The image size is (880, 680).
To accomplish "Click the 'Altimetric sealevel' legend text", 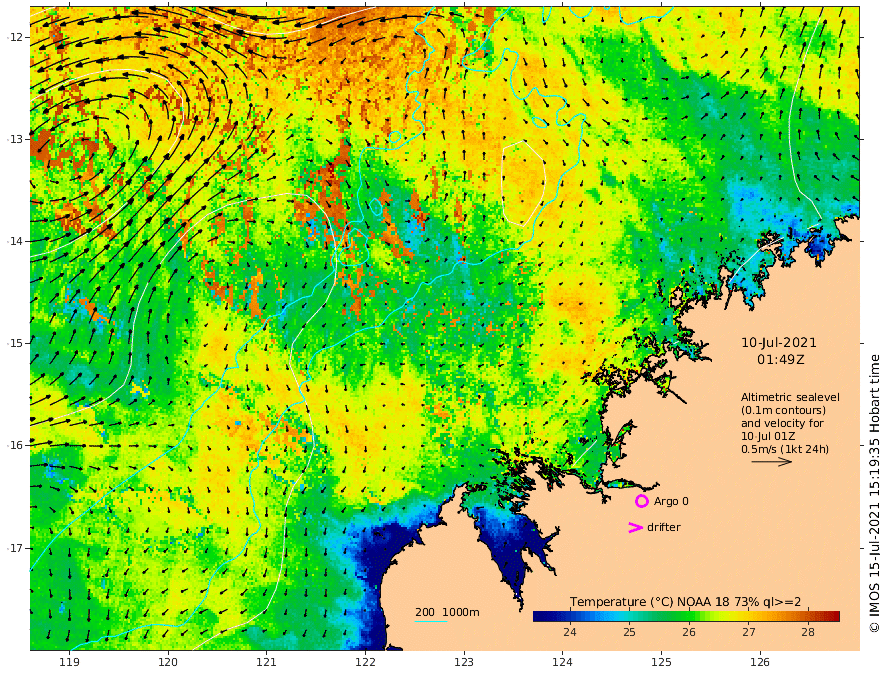I will coord(790,397).
